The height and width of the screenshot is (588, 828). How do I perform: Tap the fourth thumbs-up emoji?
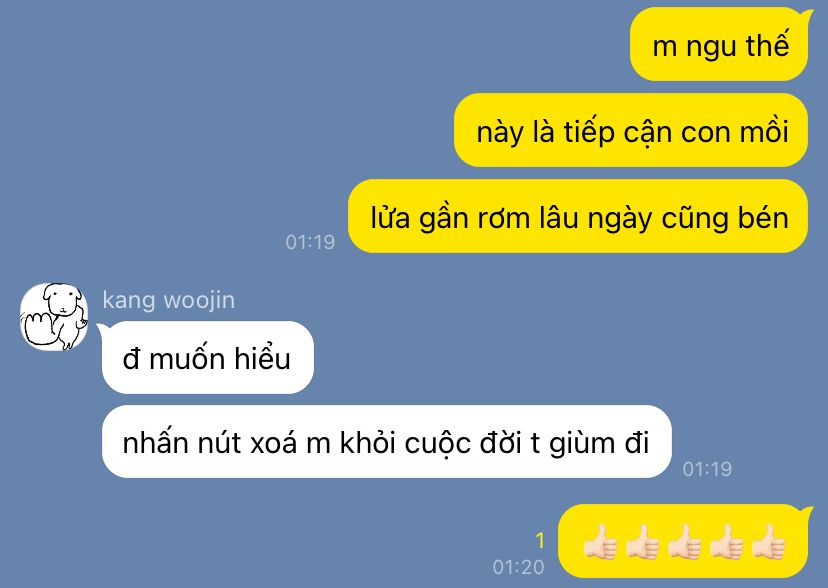point(726,542)
